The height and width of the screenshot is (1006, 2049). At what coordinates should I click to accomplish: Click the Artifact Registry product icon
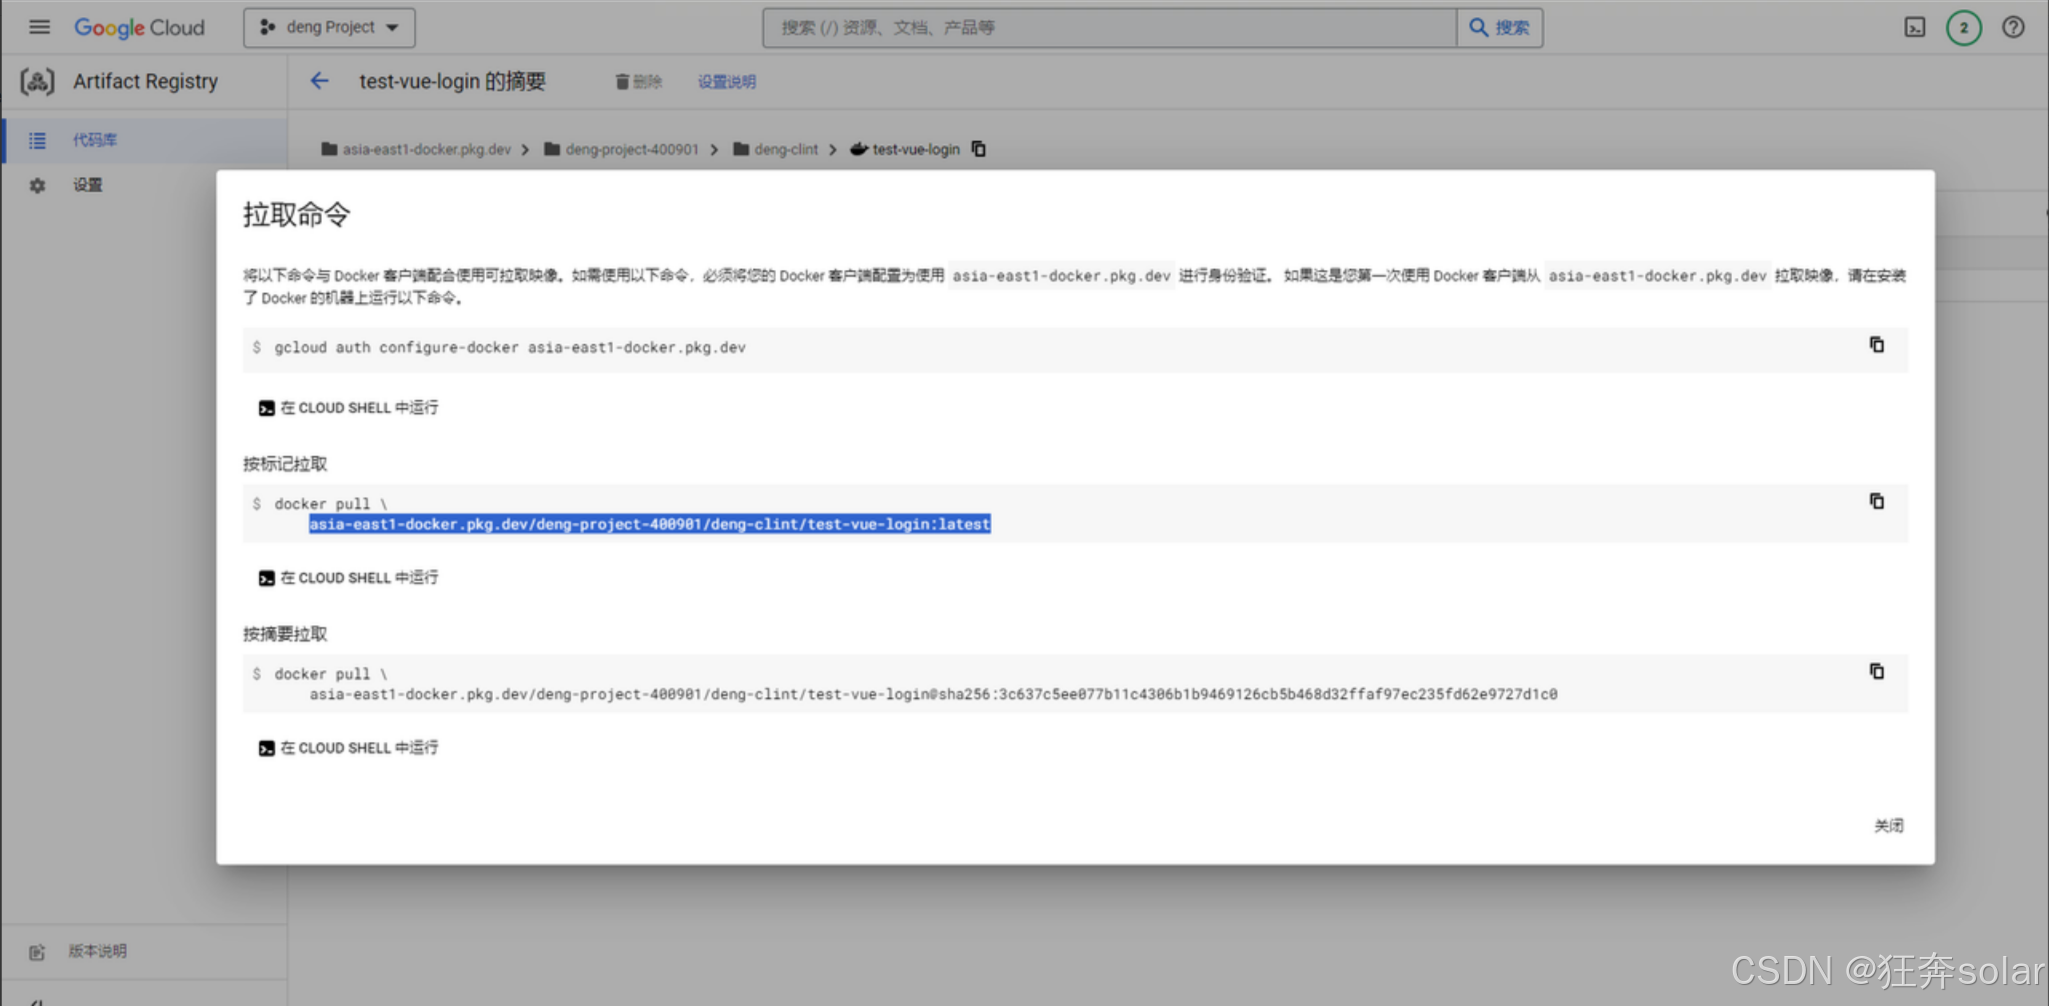(37, 81)
